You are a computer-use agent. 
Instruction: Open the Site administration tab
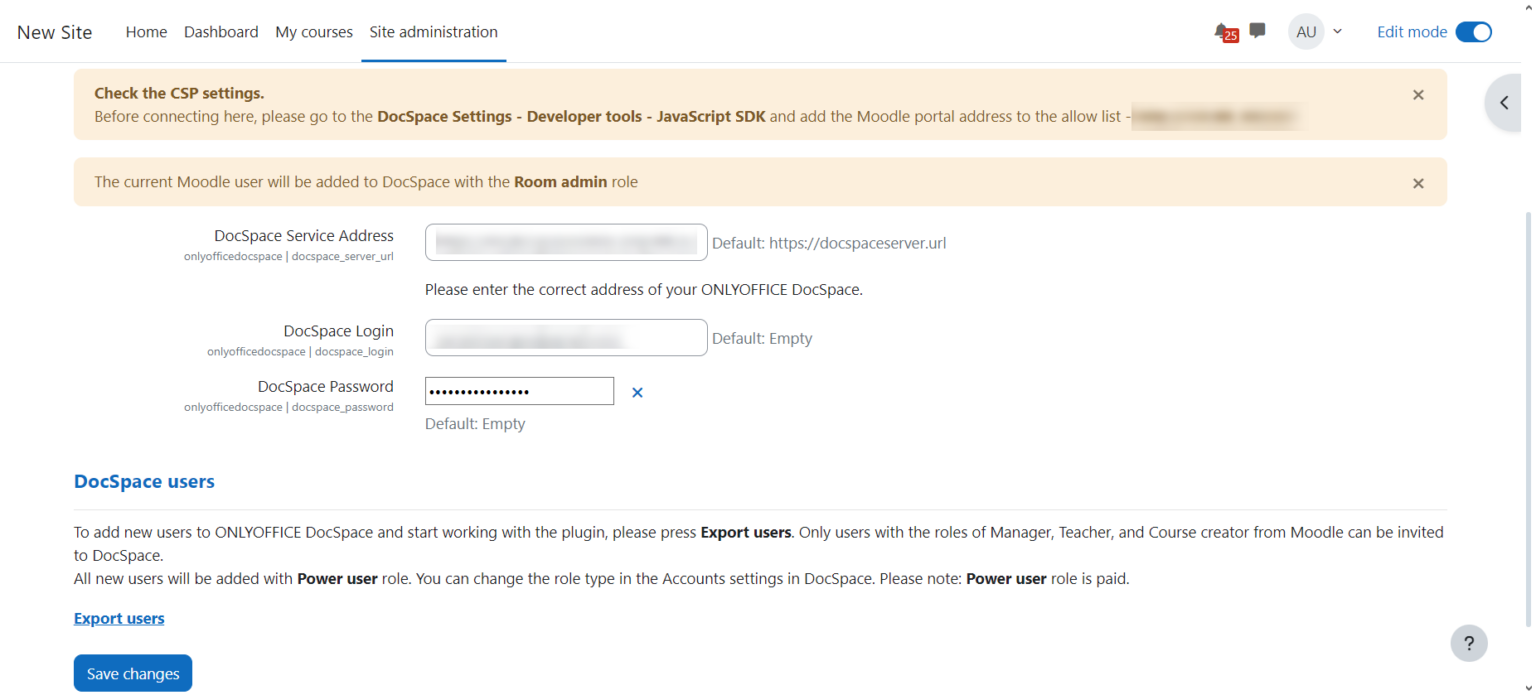click(x=433, y=31)
